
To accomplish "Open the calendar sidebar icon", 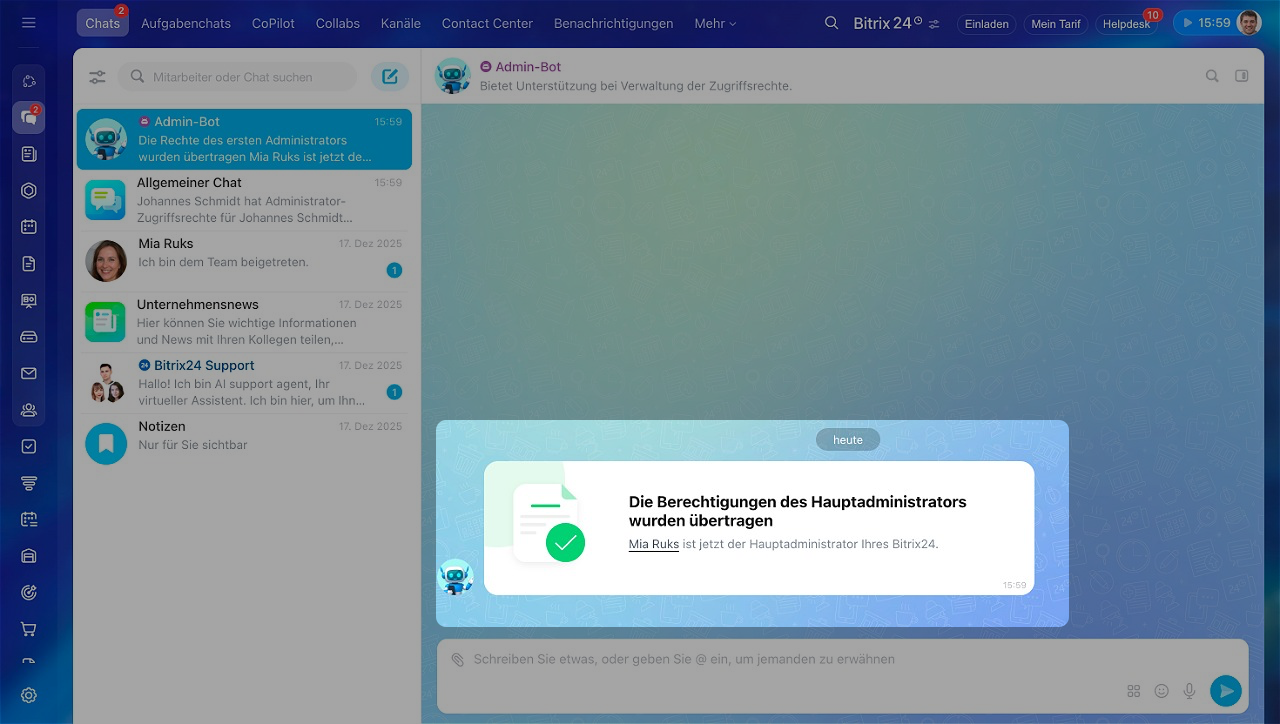I will click(x=28, y=227).
